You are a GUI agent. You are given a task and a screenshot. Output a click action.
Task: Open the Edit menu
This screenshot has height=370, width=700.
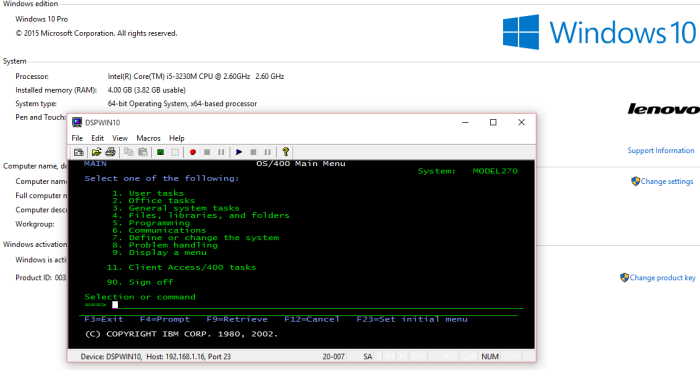pos(97,138)
